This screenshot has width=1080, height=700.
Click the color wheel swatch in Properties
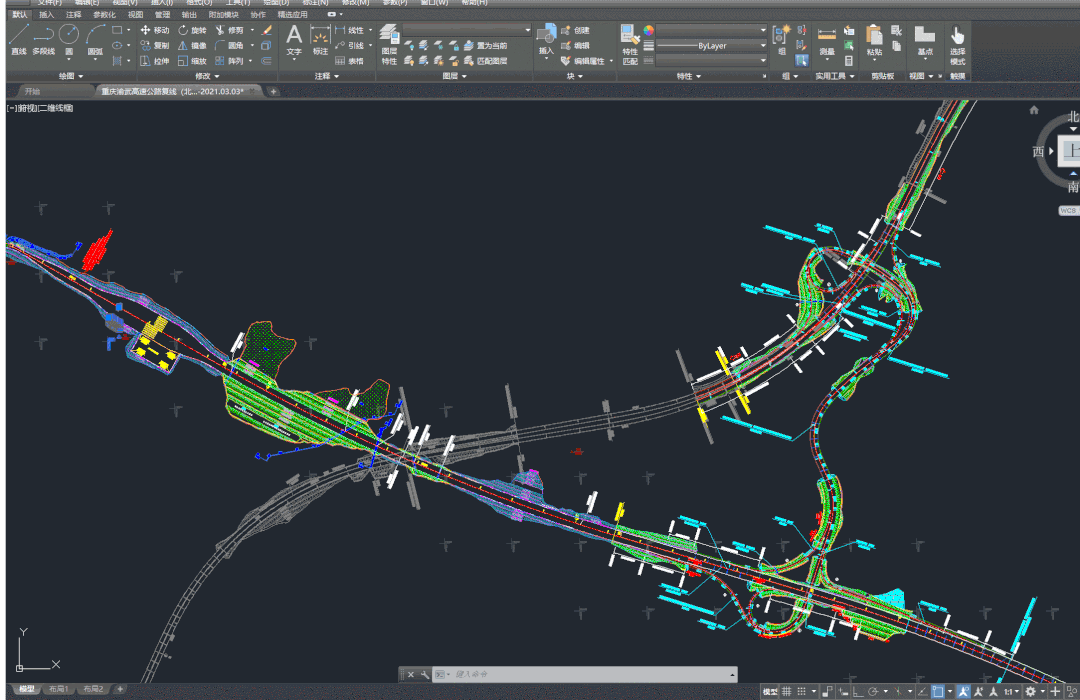648,30
